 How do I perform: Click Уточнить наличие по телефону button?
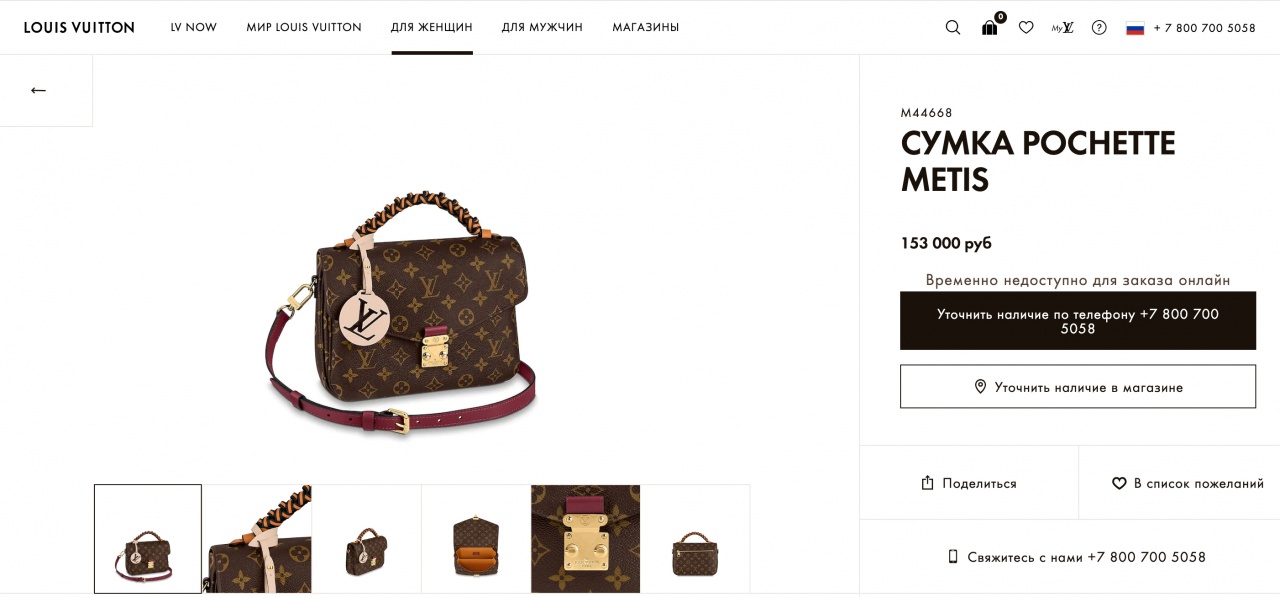1078,321
